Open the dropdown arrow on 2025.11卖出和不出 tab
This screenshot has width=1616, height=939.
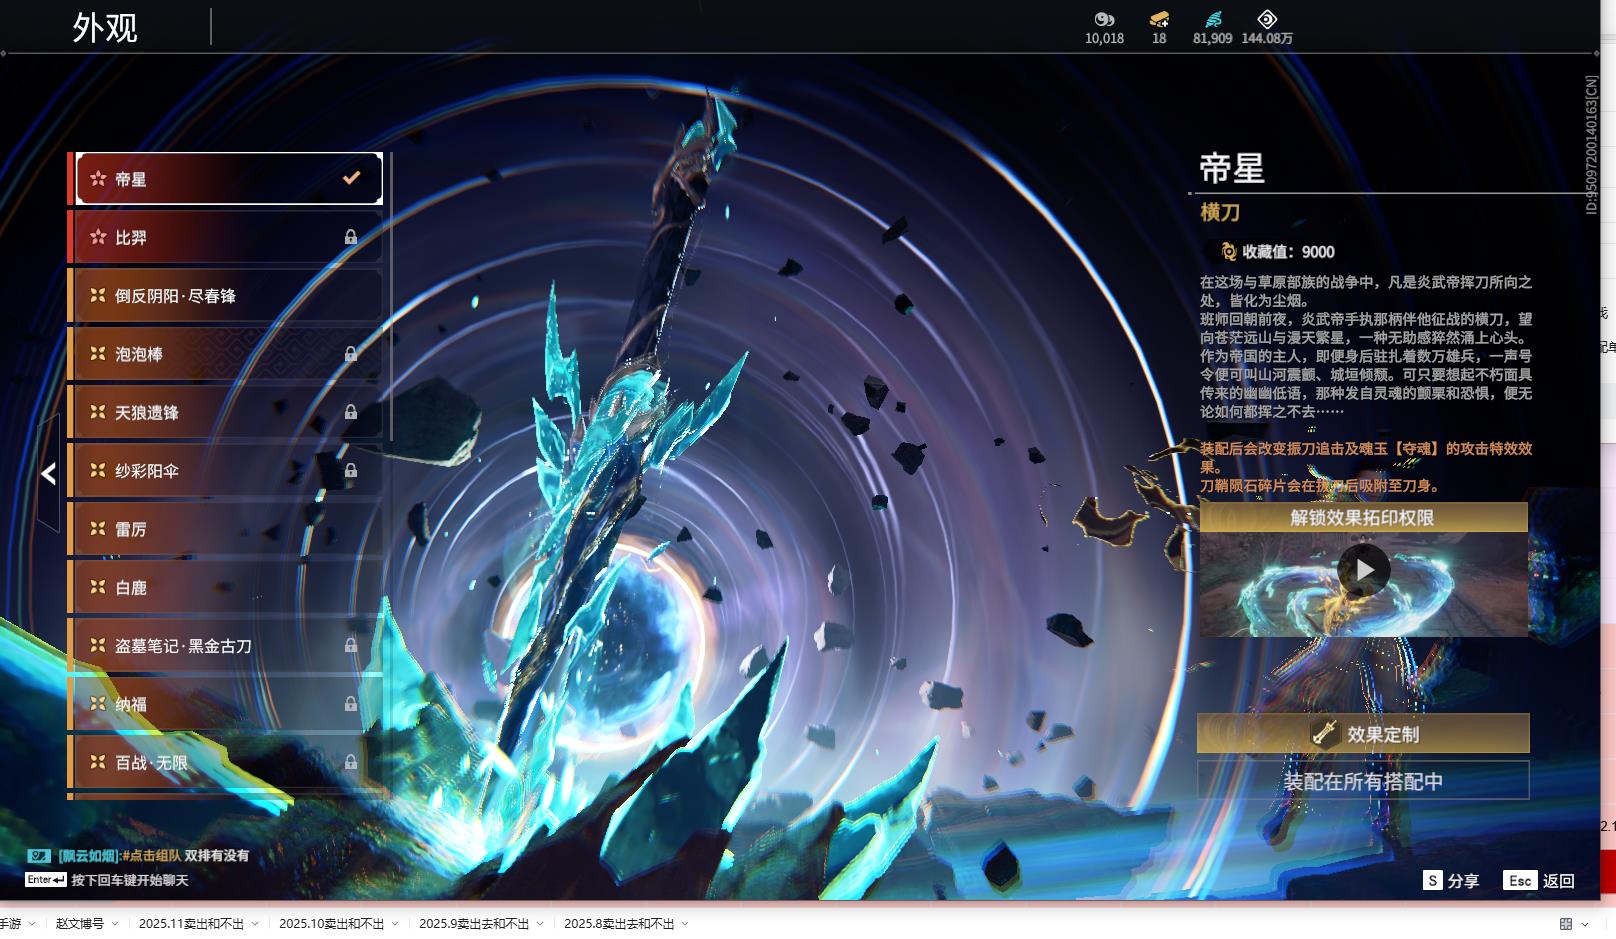[x=255, y=924]
